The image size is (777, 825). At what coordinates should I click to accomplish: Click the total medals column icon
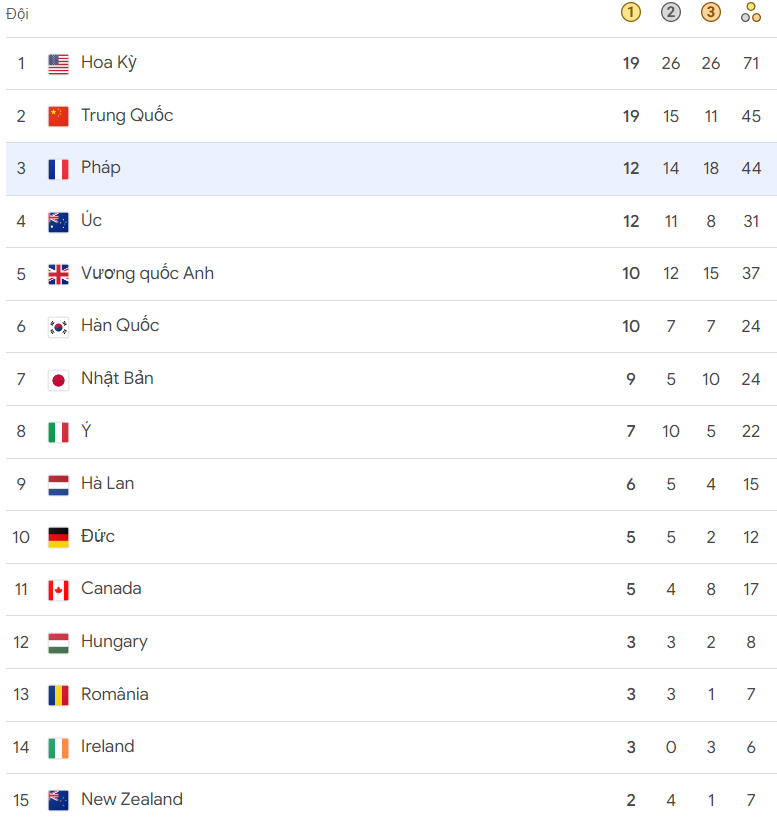click(751, 12)
